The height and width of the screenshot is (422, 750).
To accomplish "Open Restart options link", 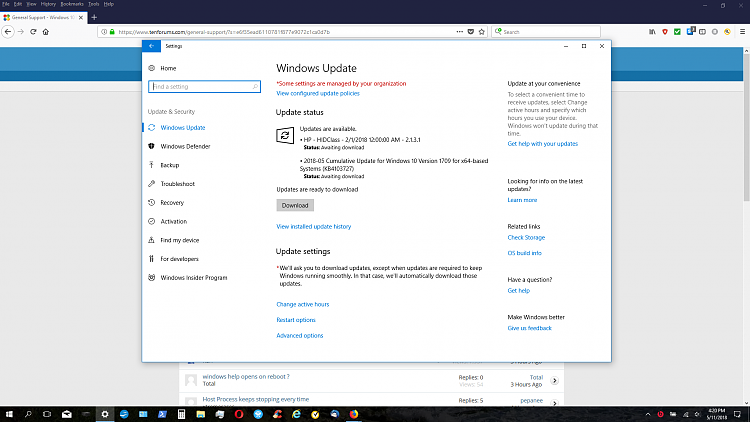I will point(296,320).
